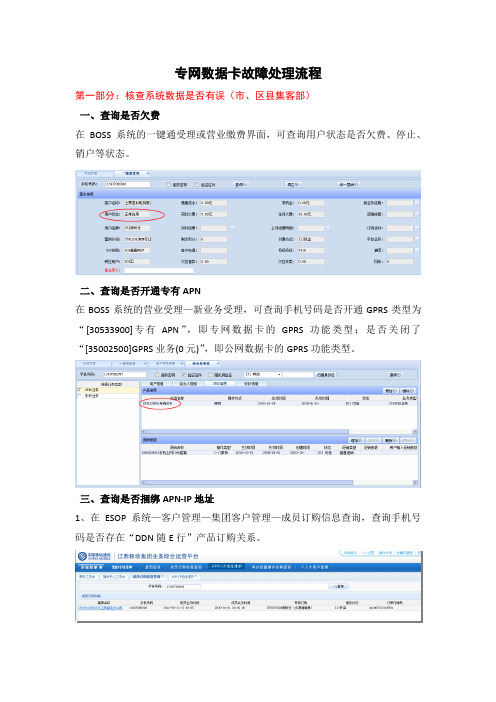Open the combo box next to the checkboxes in the second BOSS screenshot

pyautogui.click(x=263, y=374)
